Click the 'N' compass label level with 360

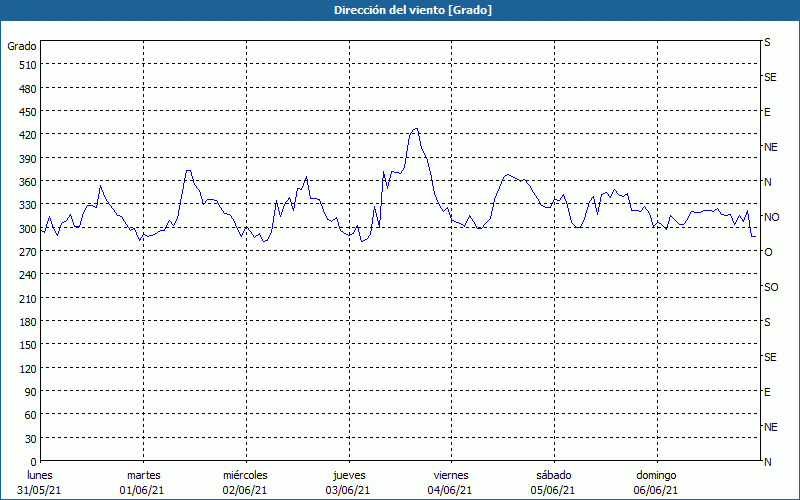[768, 182]
